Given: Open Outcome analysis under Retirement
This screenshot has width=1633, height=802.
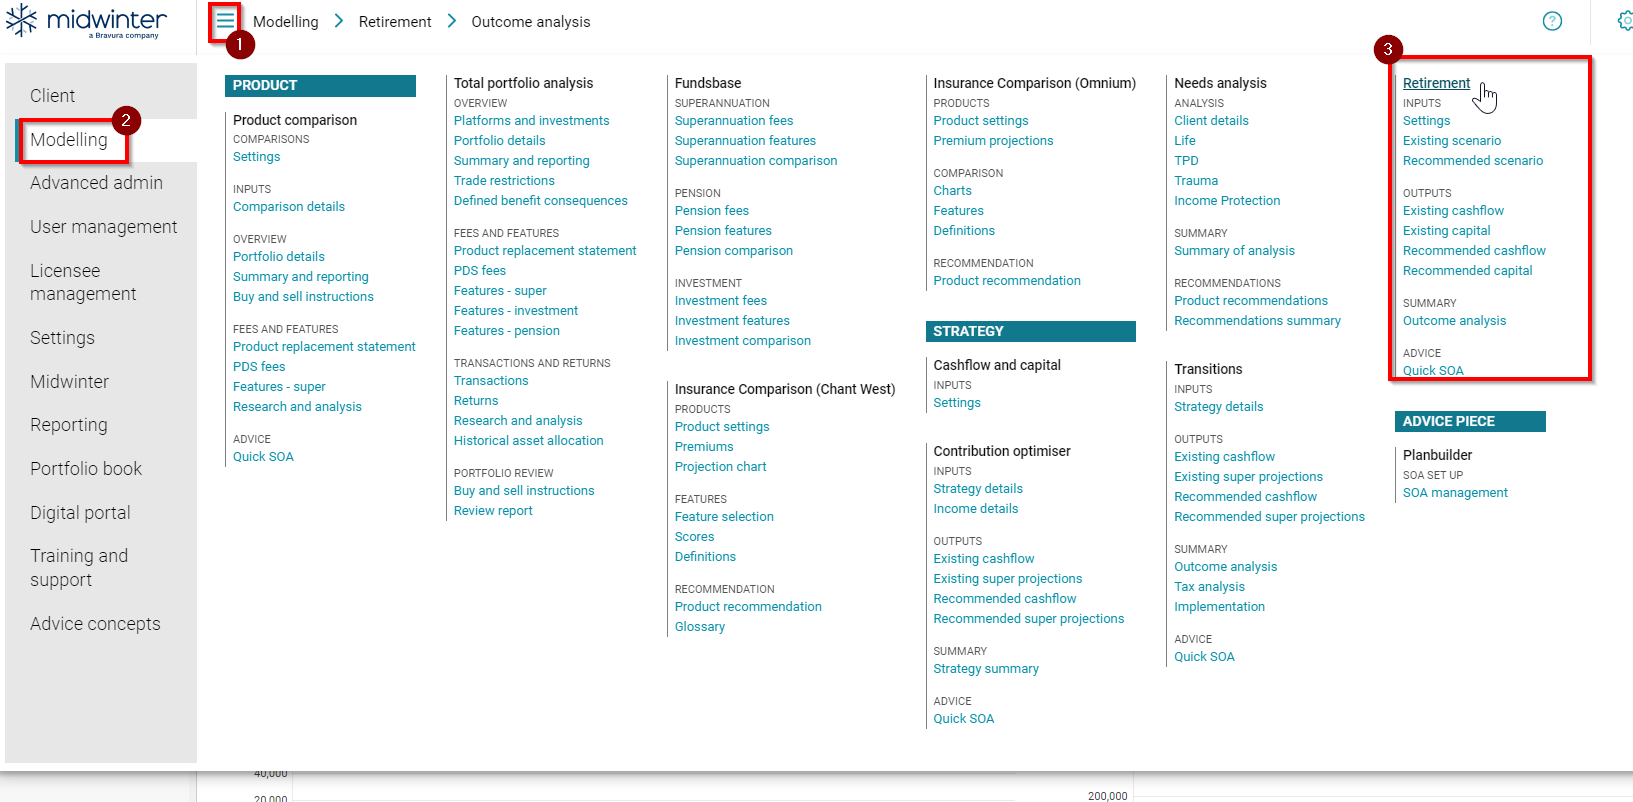Looking at the screenshot, I should 1454,321.
